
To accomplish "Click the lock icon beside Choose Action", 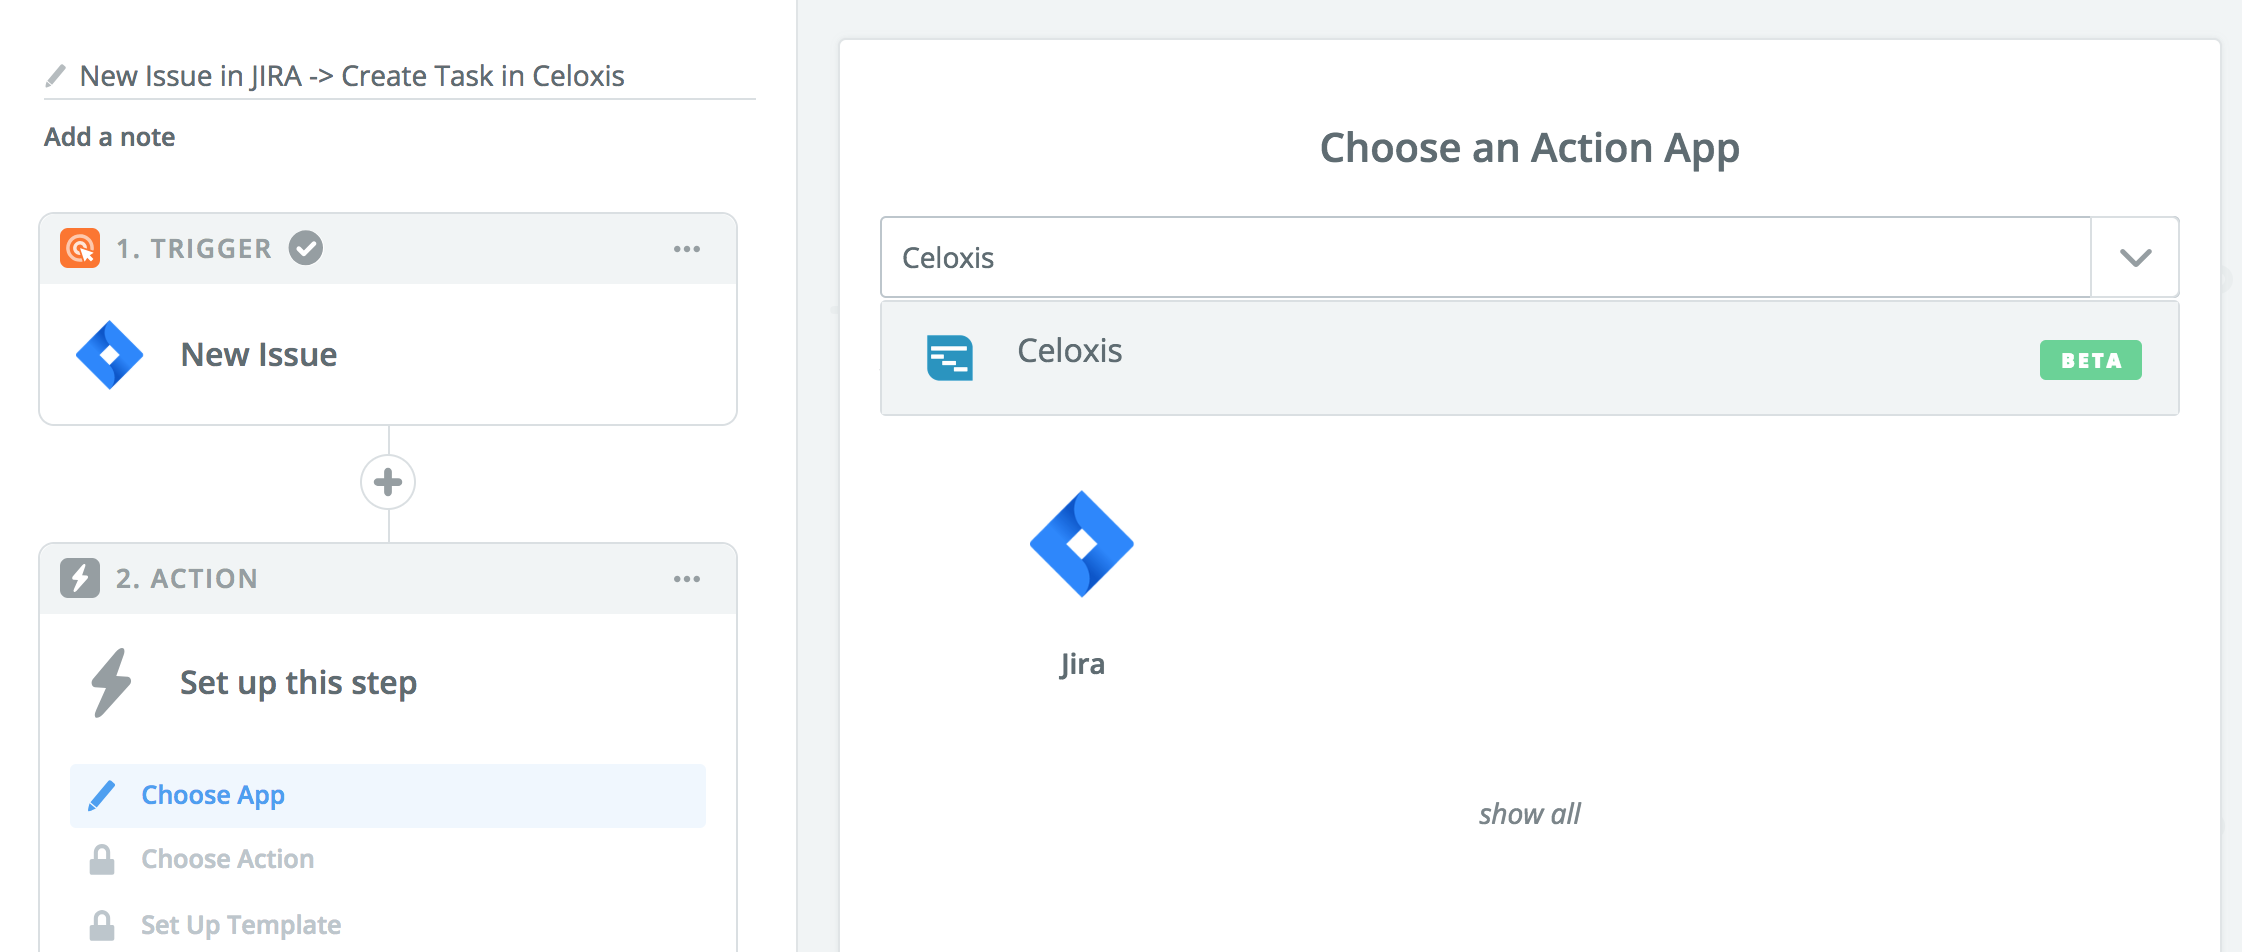I will (102, 859).
